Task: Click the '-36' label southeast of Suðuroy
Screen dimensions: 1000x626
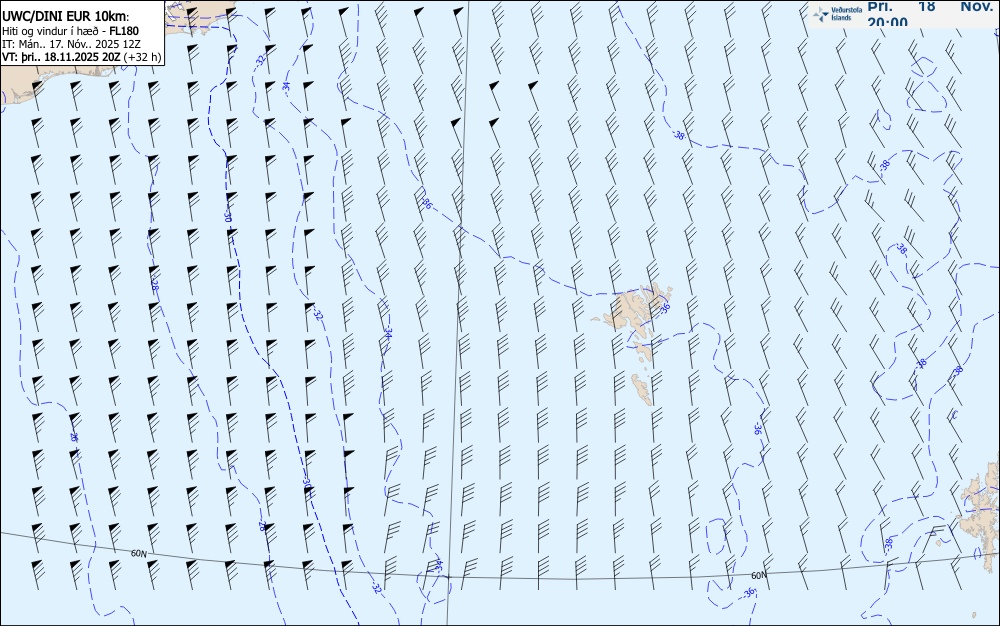Action: [x=757, y=429]
